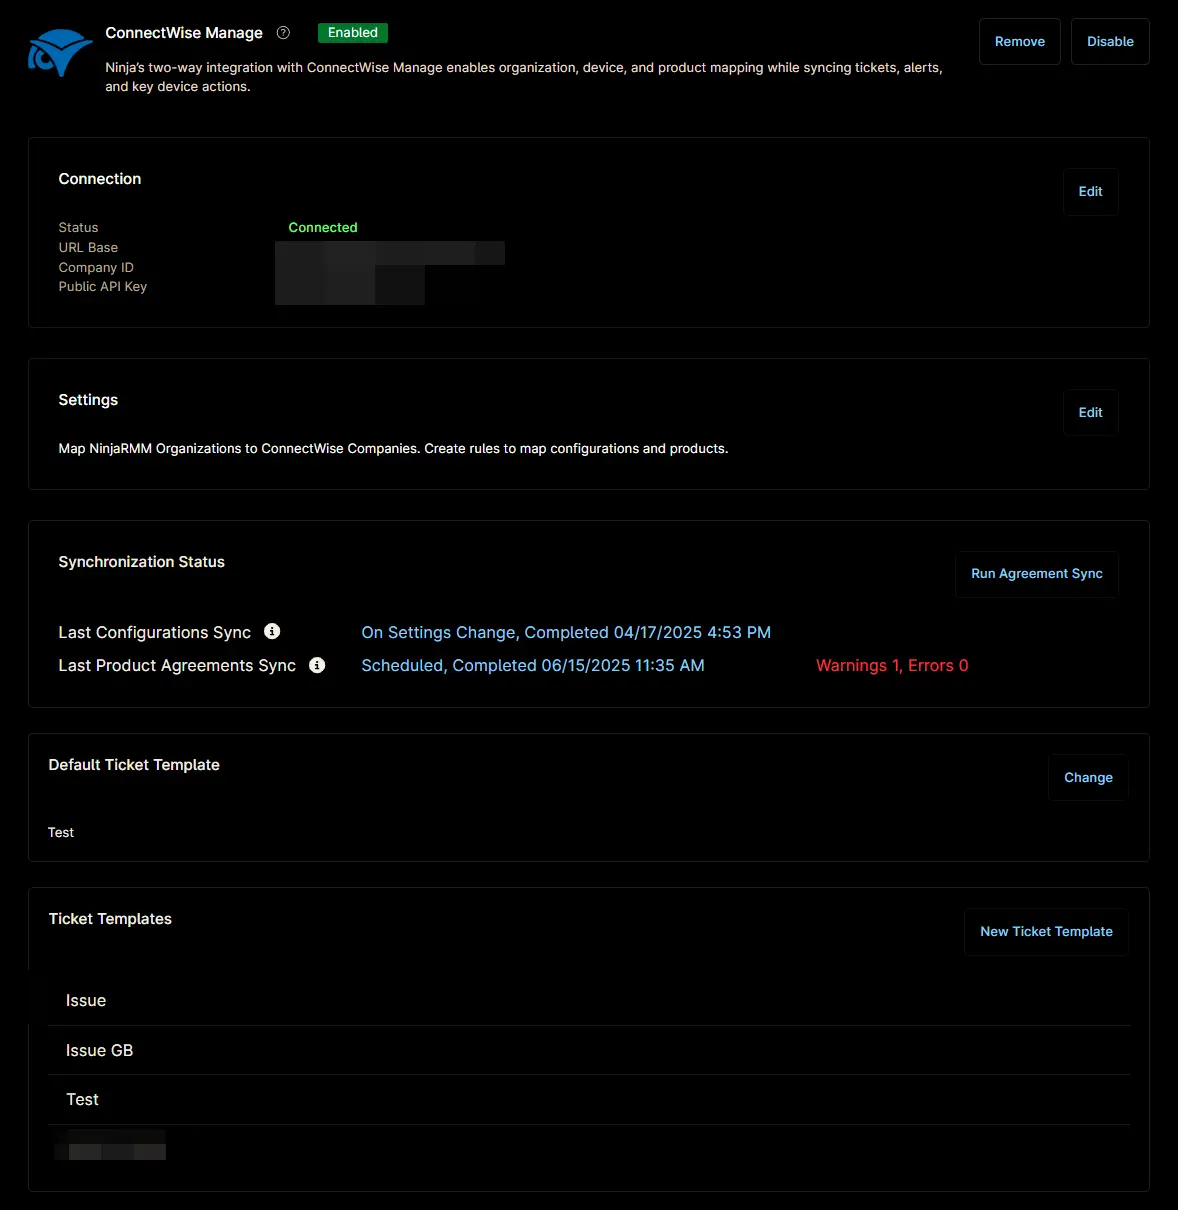1178x1210 pixels.
Task: Click info icon next to Last Configurations Sync
Action: pos(272,631)
